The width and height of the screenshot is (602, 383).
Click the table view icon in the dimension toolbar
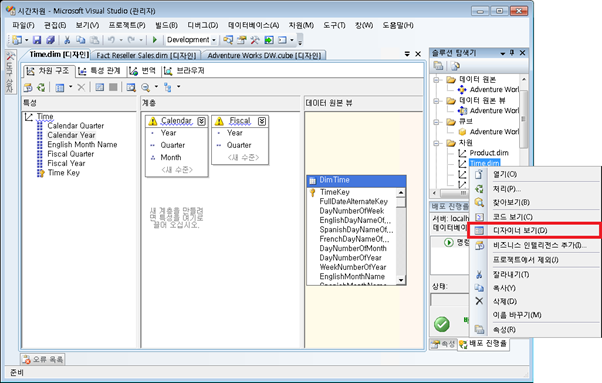coord(60,87)
